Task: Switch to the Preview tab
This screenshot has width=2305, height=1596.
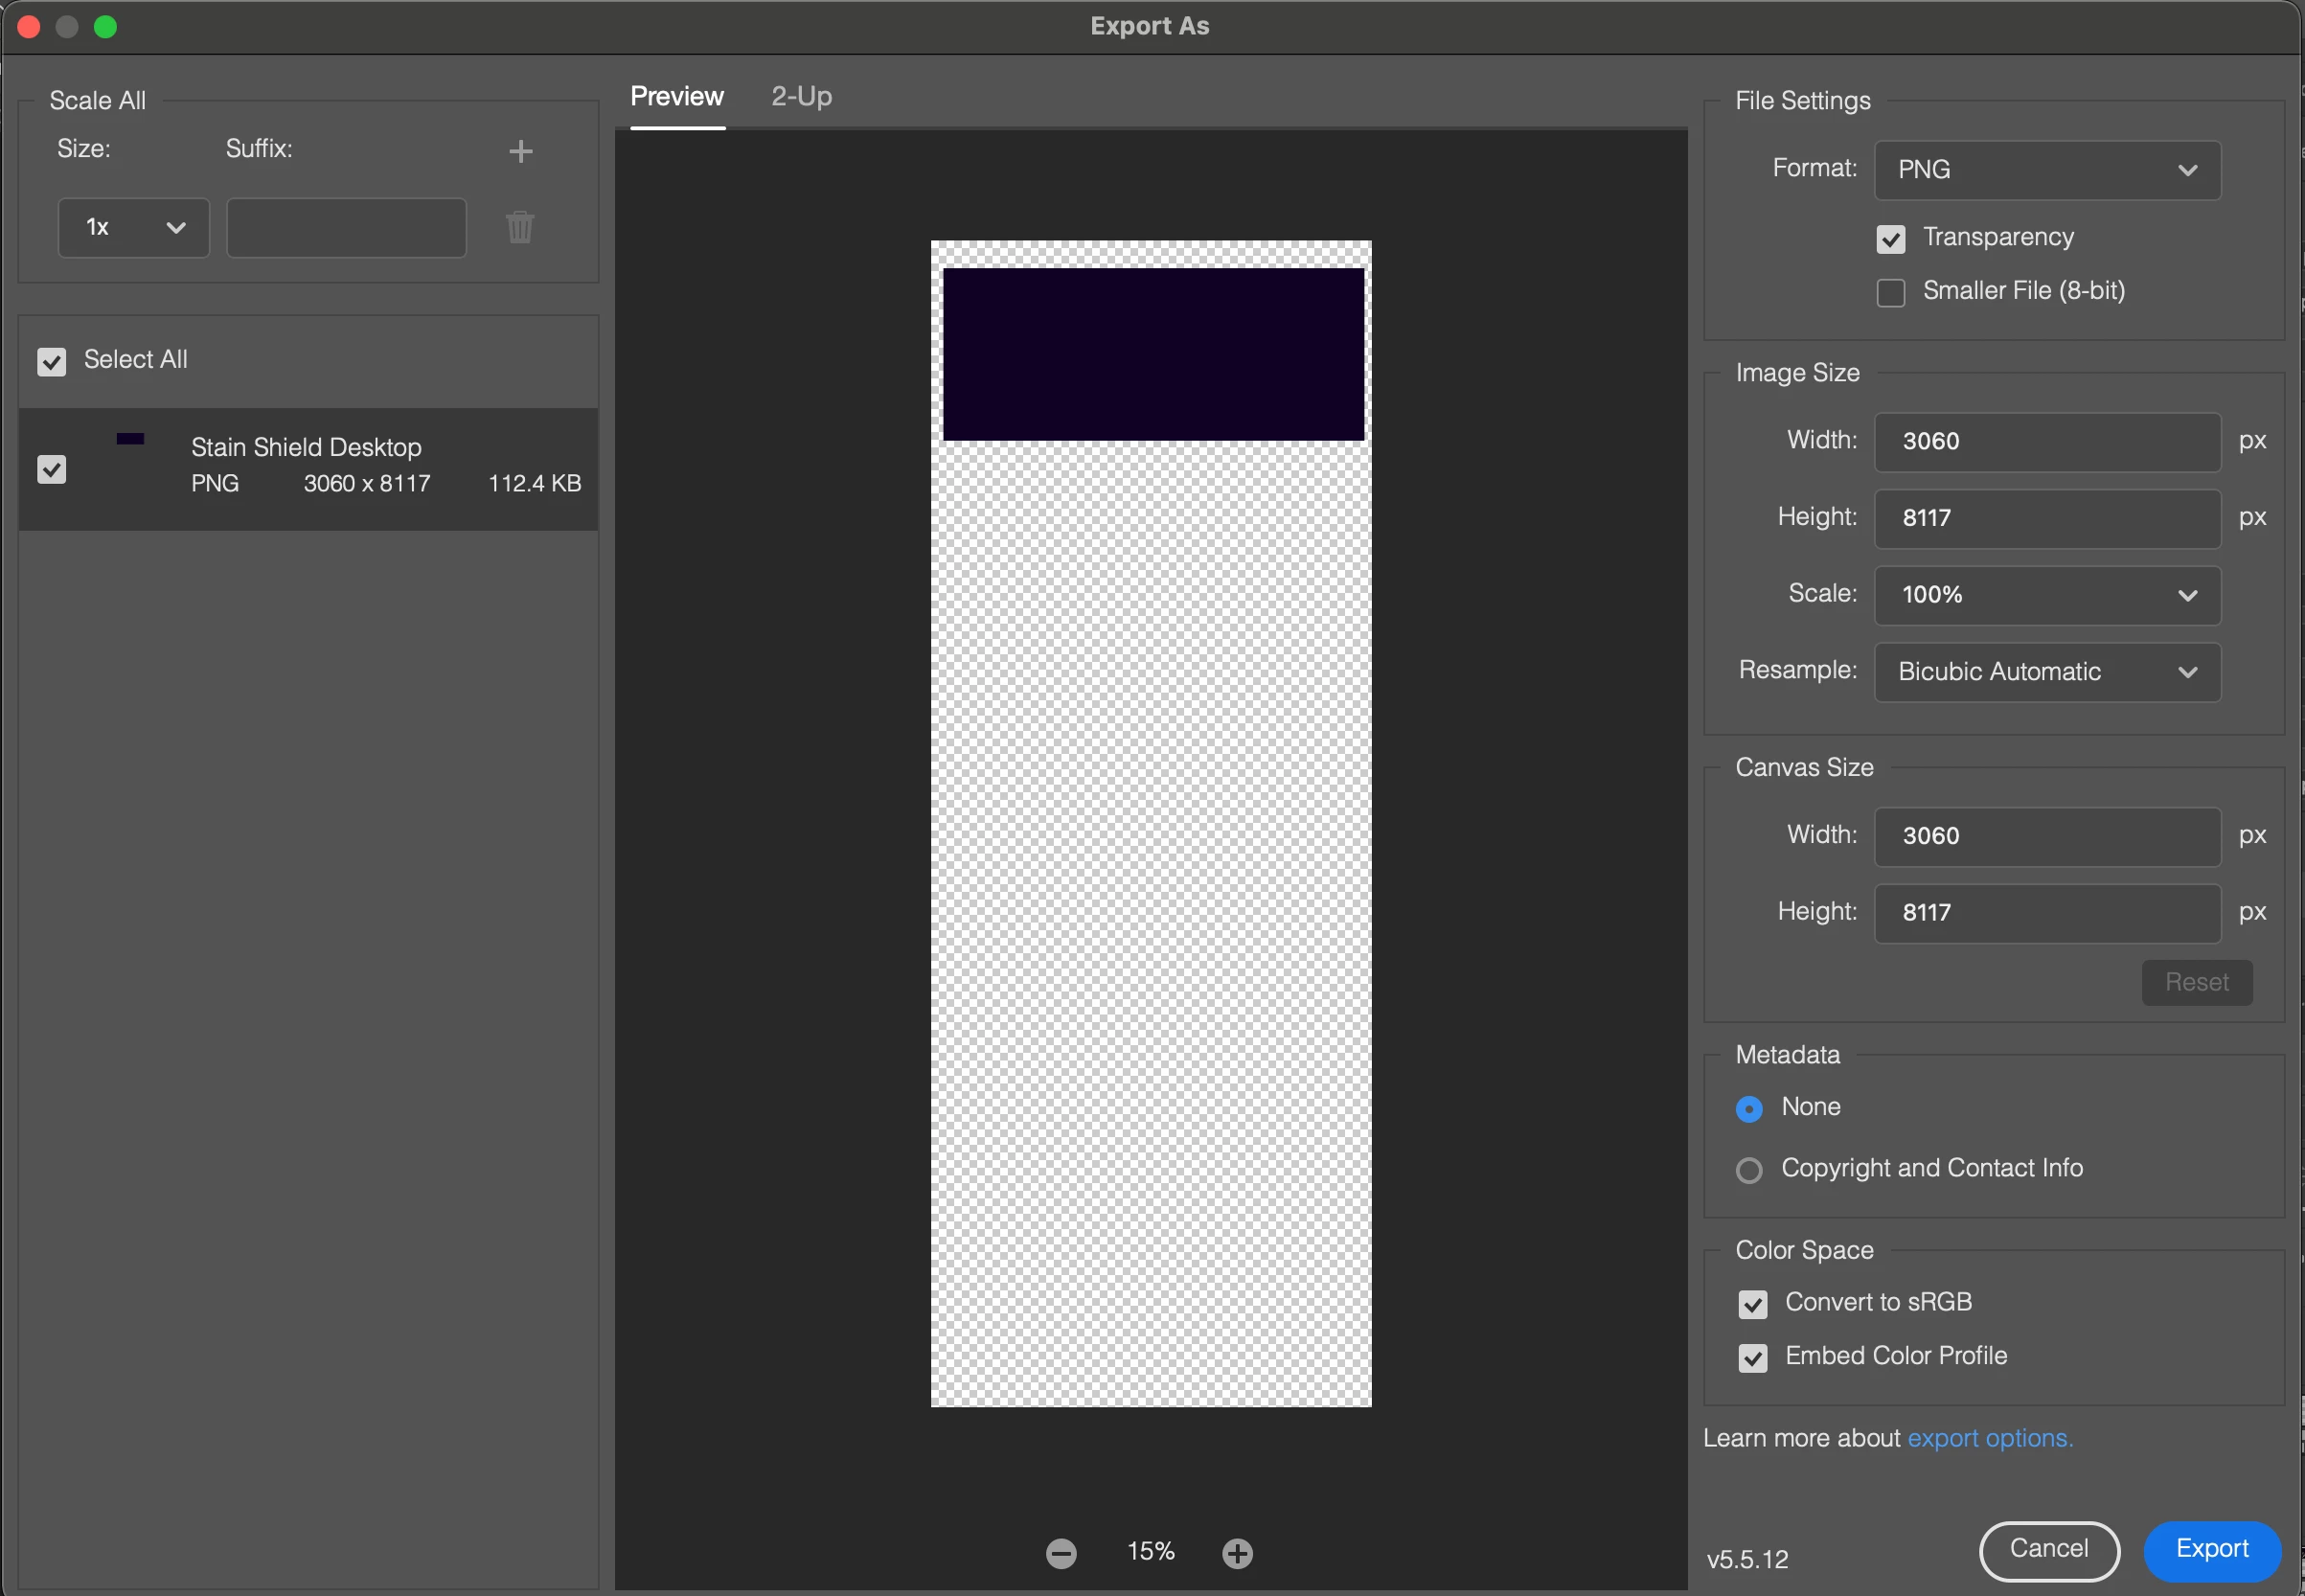Action: tap(677, 97)
